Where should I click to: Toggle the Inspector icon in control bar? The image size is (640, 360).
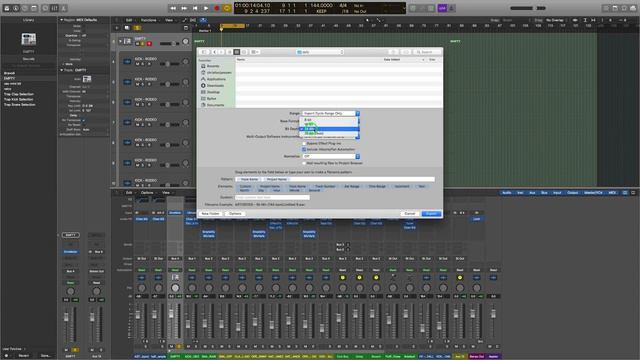(x=16, y=8)
